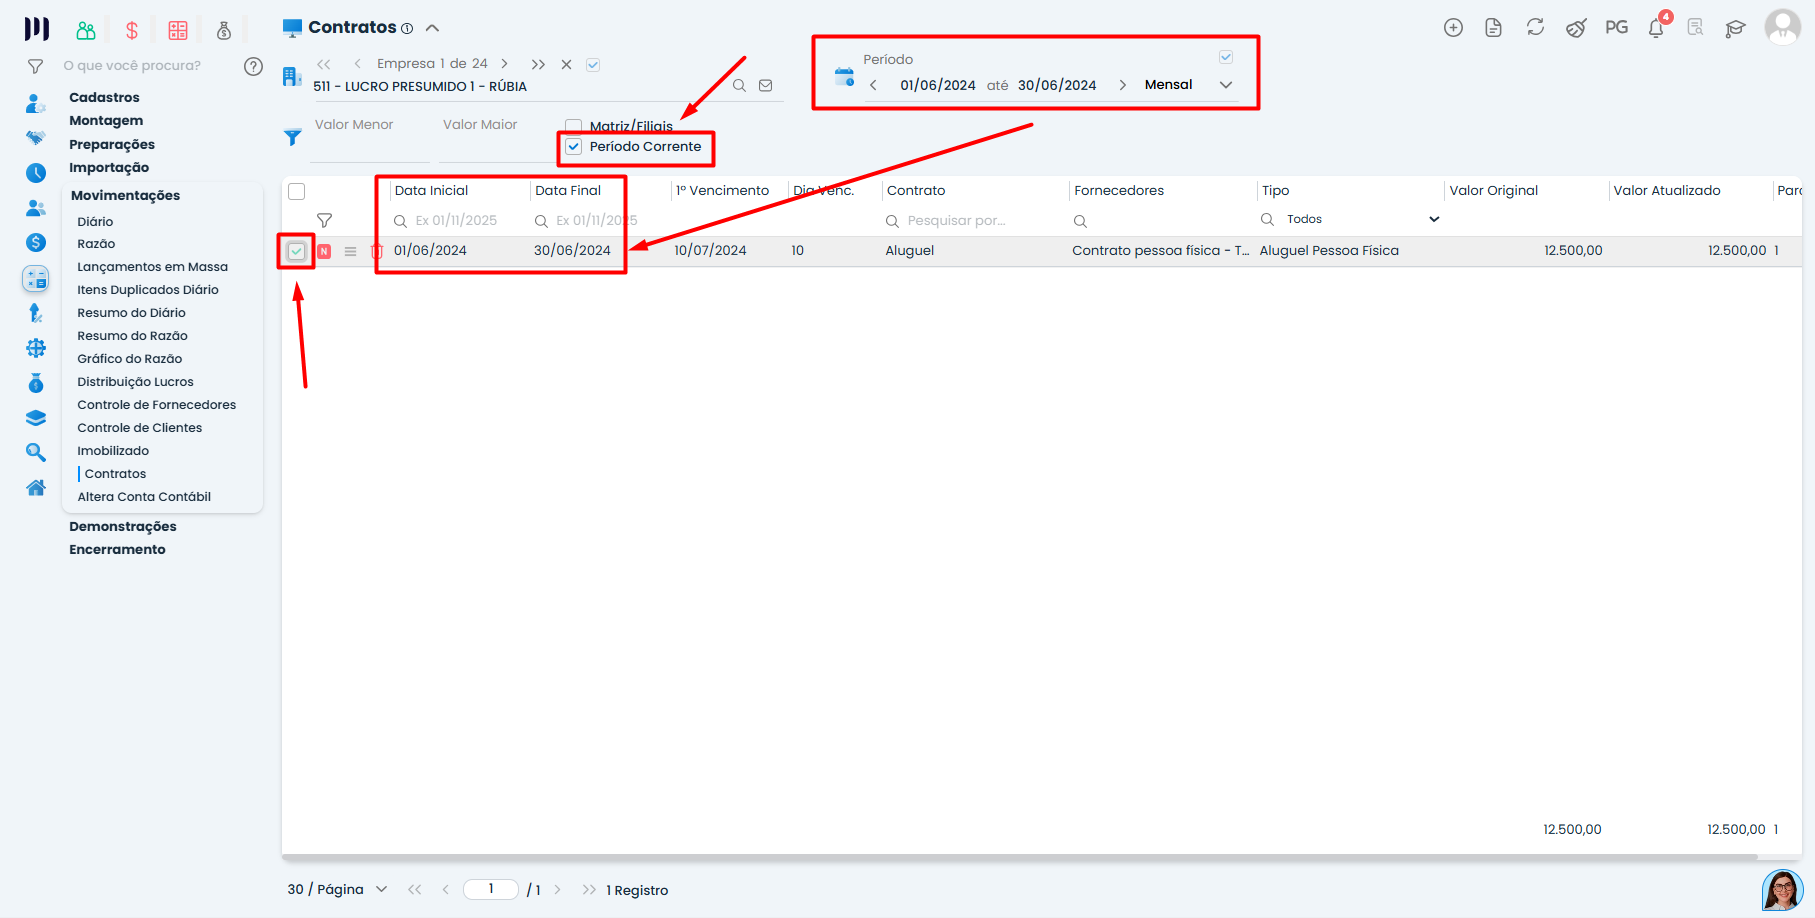Click the add (plus circle) icon
This screenshot has height=918, width=1815.
[x=1453, y=28]
